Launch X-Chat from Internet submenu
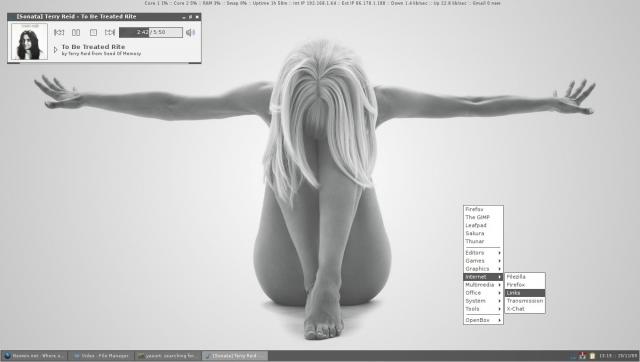640x362 pixels. pyautogui.click(x=525, y=309)
